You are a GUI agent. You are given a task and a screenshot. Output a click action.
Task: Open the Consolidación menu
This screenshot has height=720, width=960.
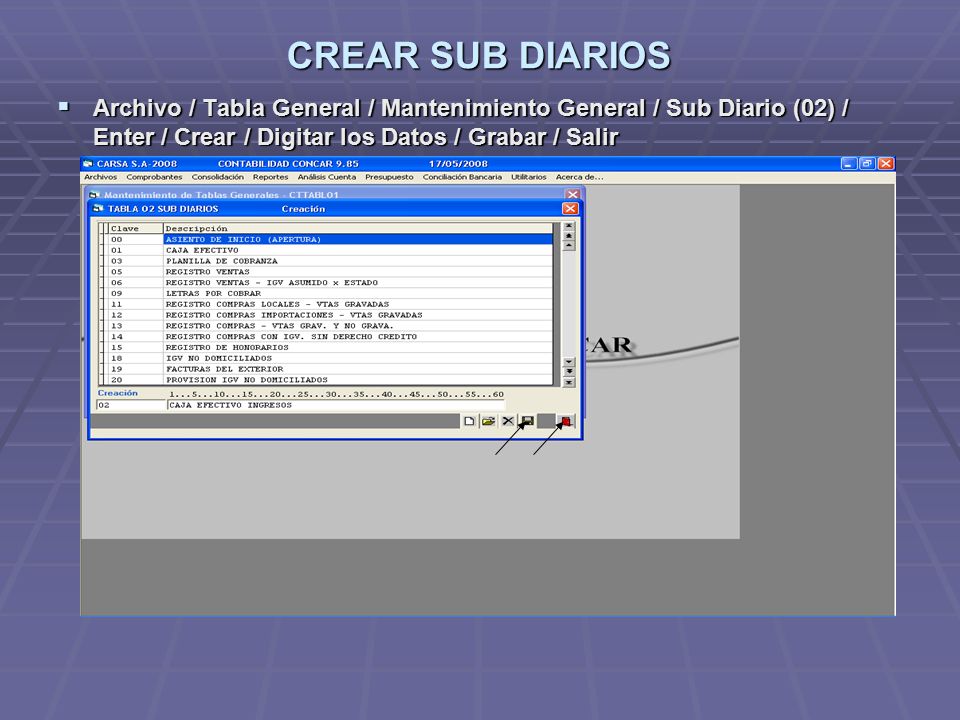pos(217,177)
